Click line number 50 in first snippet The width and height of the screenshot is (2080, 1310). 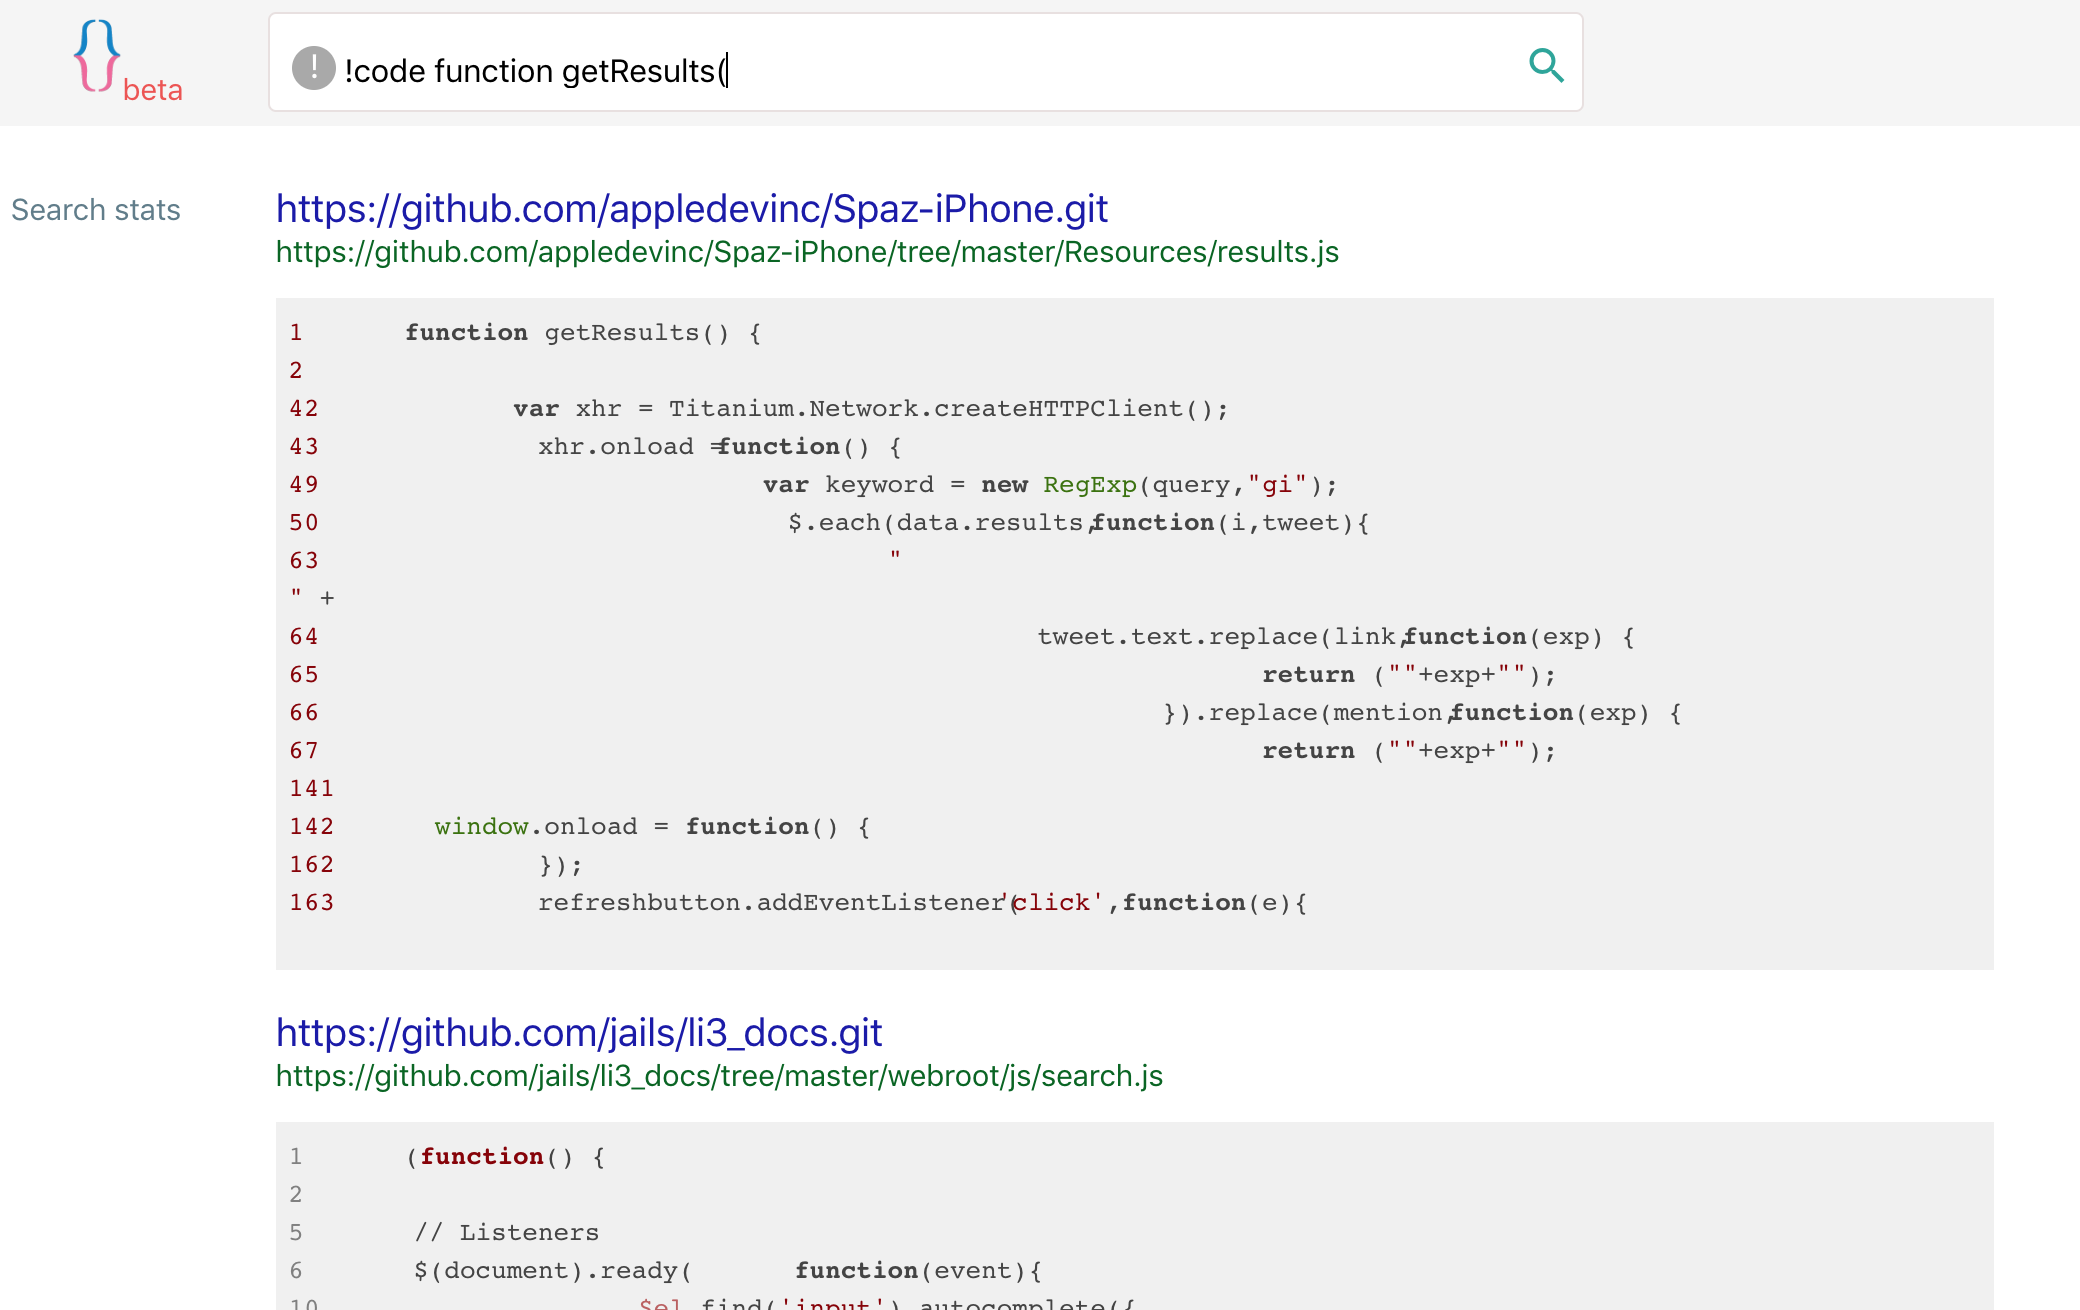tap(304, 523)
